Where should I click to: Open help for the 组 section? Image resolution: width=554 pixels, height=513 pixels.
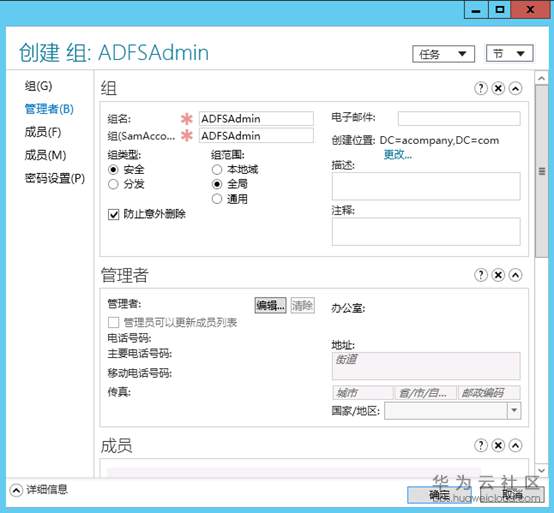(481, 88)
